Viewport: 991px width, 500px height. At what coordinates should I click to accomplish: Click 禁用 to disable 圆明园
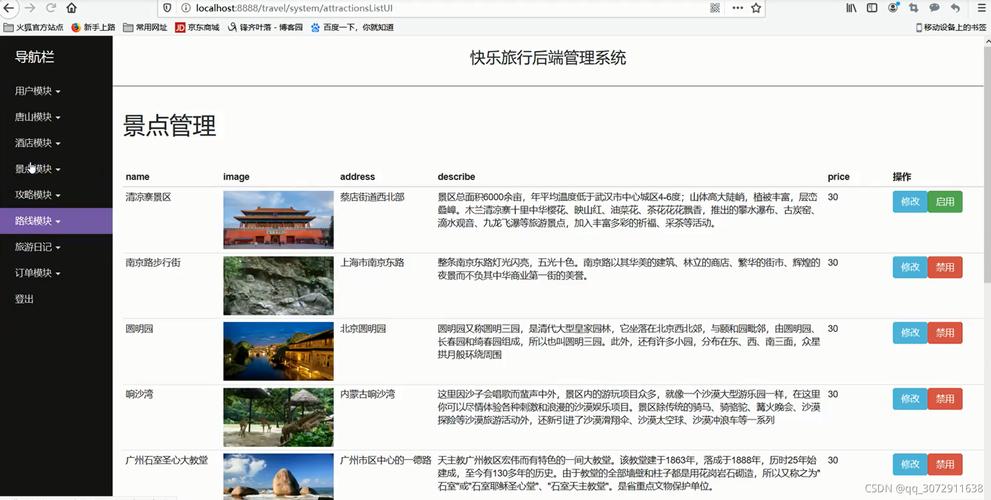point(945,333)
